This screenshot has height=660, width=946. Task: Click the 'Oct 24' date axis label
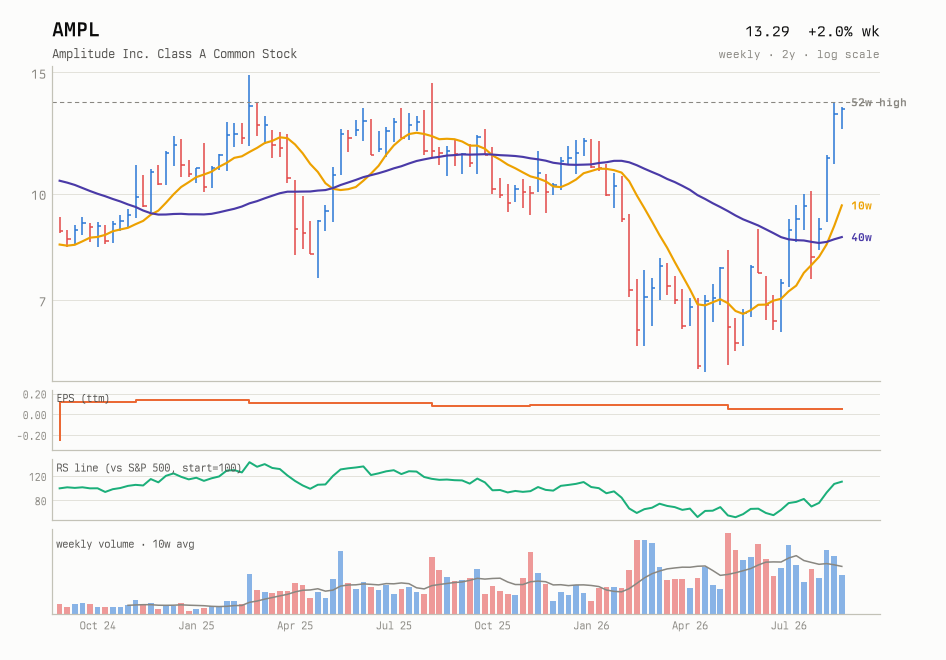[97, 626]
